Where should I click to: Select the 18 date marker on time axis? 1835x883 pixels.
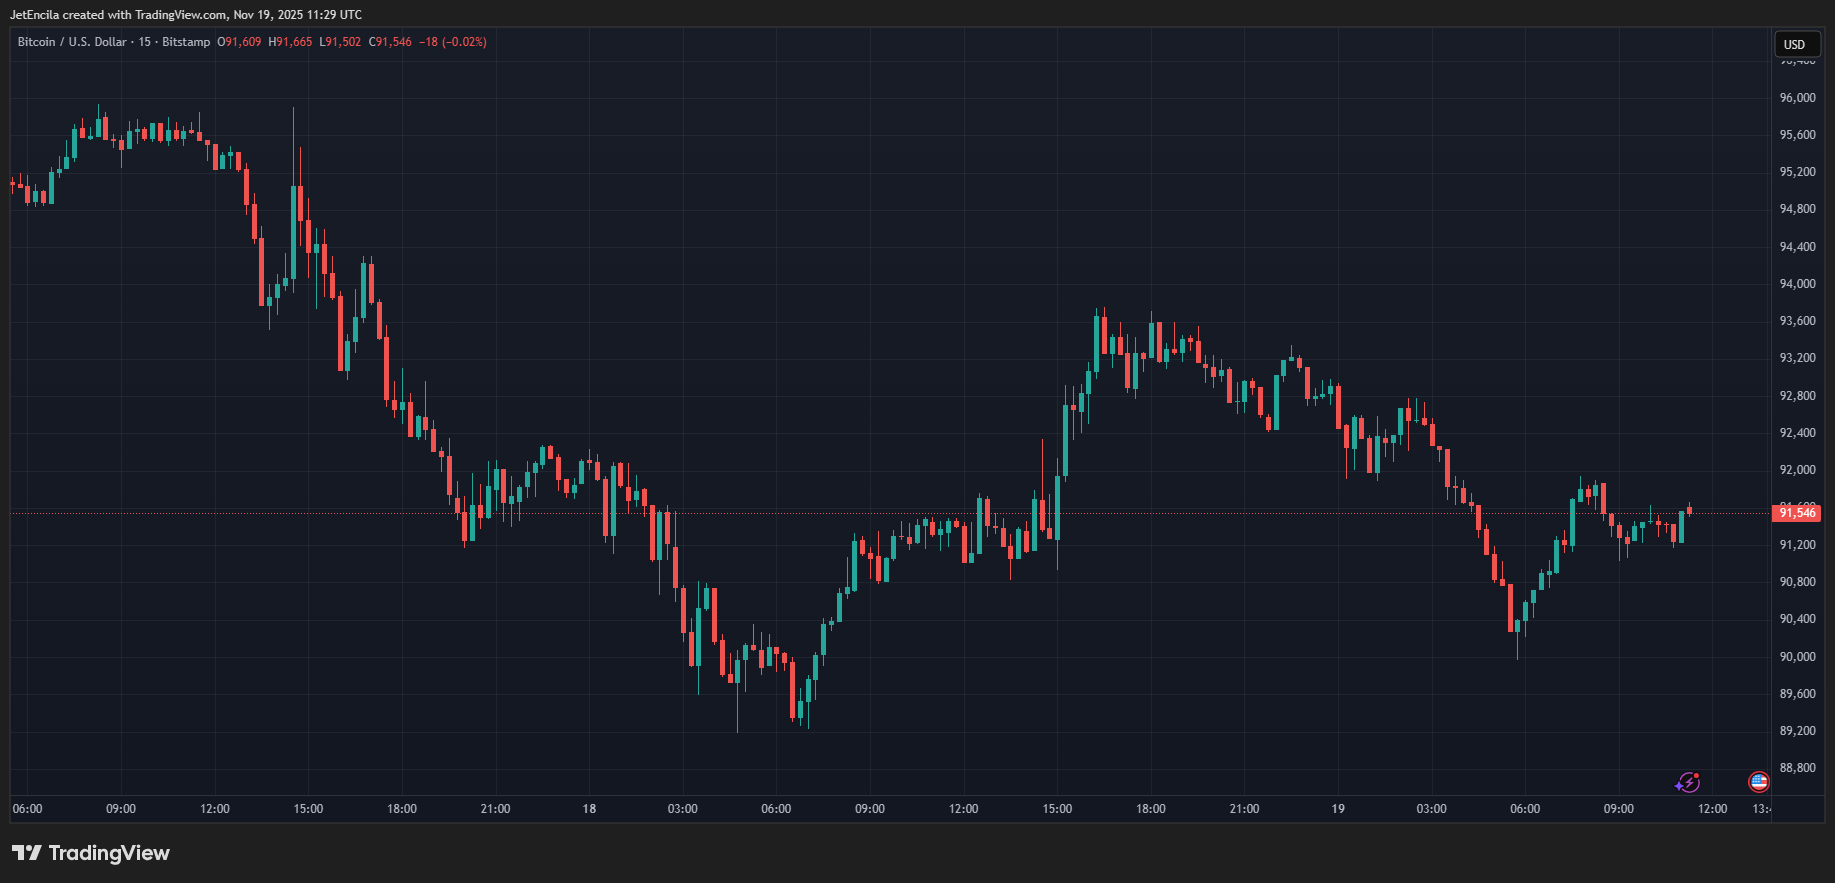click(589, 809)
